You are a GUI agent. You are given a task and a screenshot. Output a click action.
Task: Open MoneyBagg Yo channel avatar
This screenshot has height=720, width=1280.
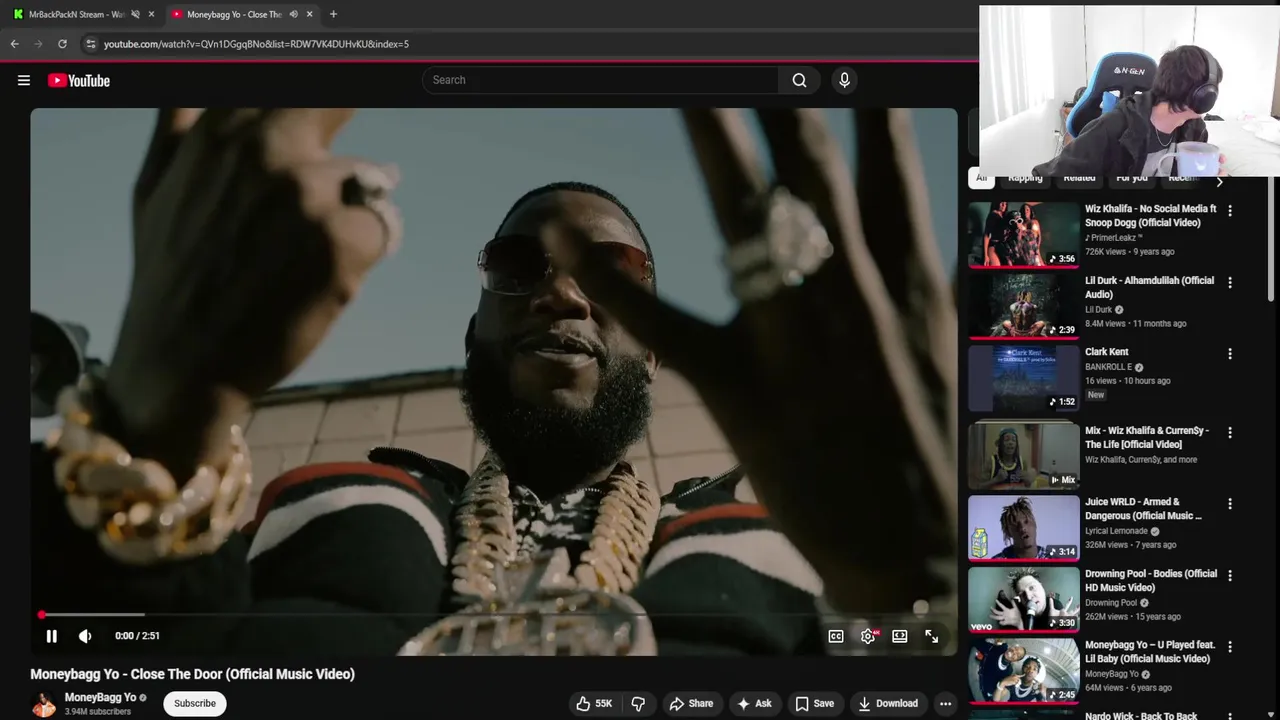pos(44,704)
